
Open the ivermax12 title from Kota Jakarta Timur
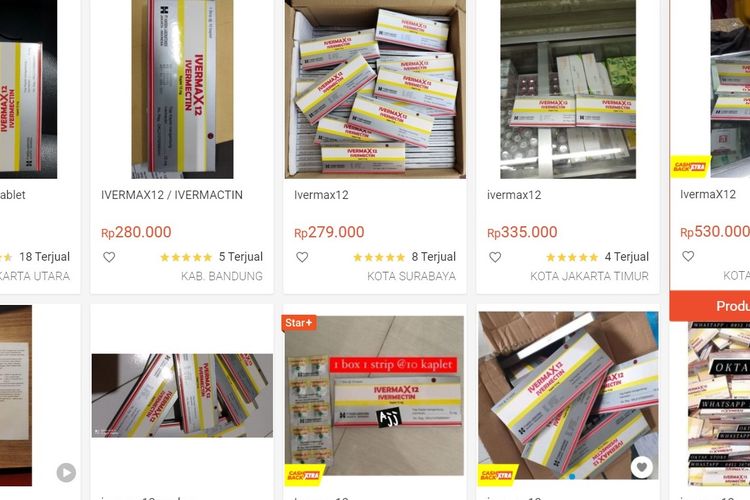click(x=514, y=195)
